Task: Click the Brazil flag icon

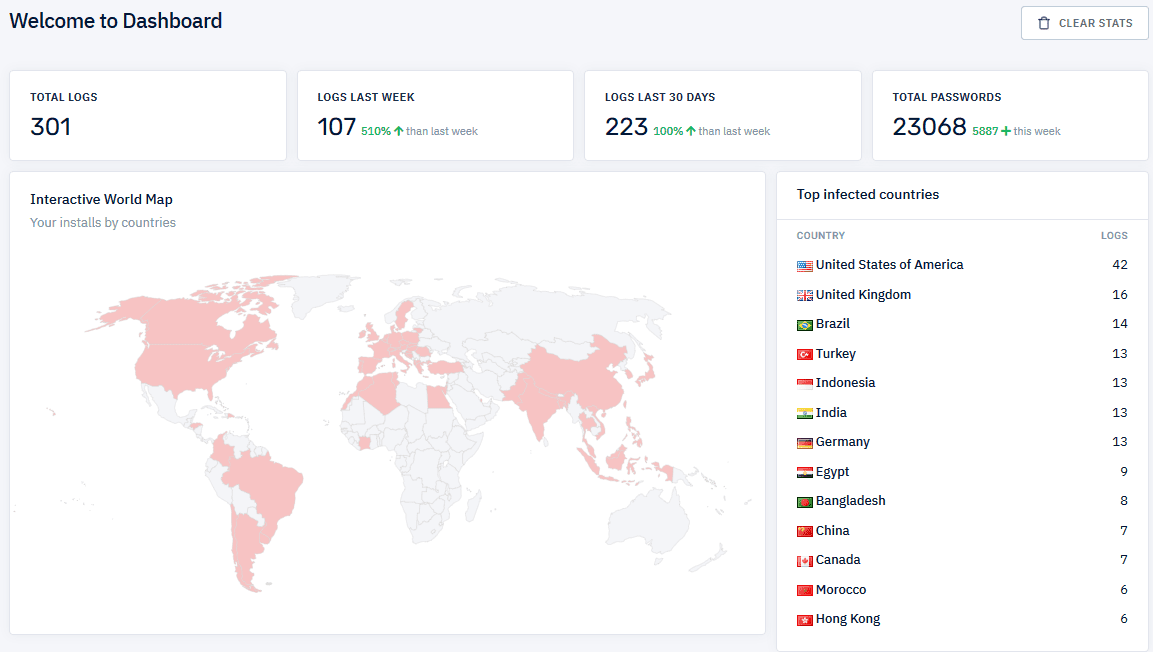Action: [805, 325]
